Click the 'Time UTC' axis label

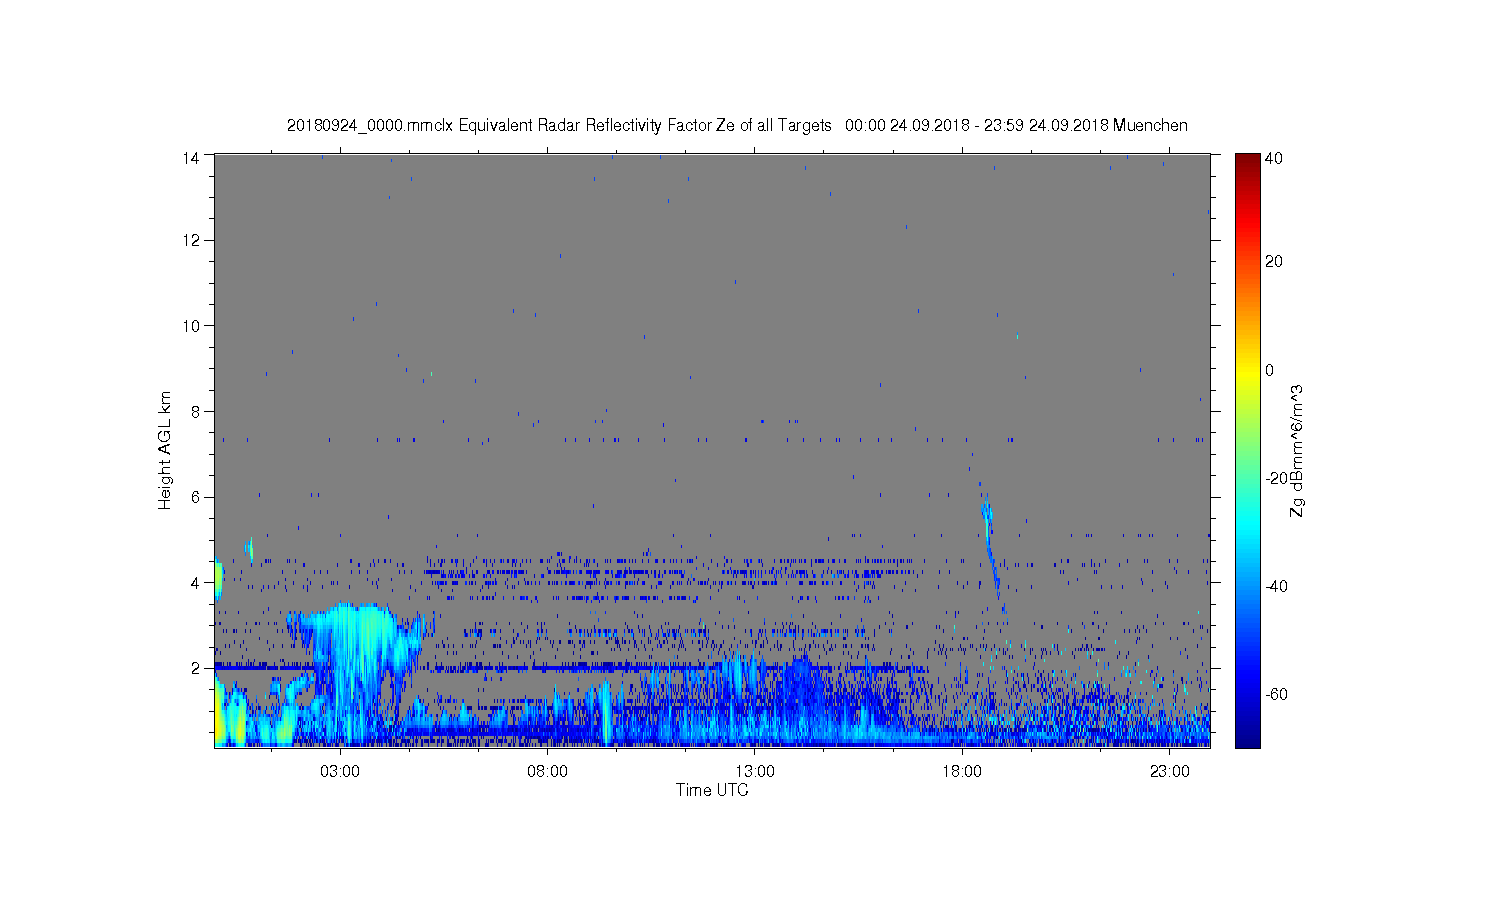(712, 790)
